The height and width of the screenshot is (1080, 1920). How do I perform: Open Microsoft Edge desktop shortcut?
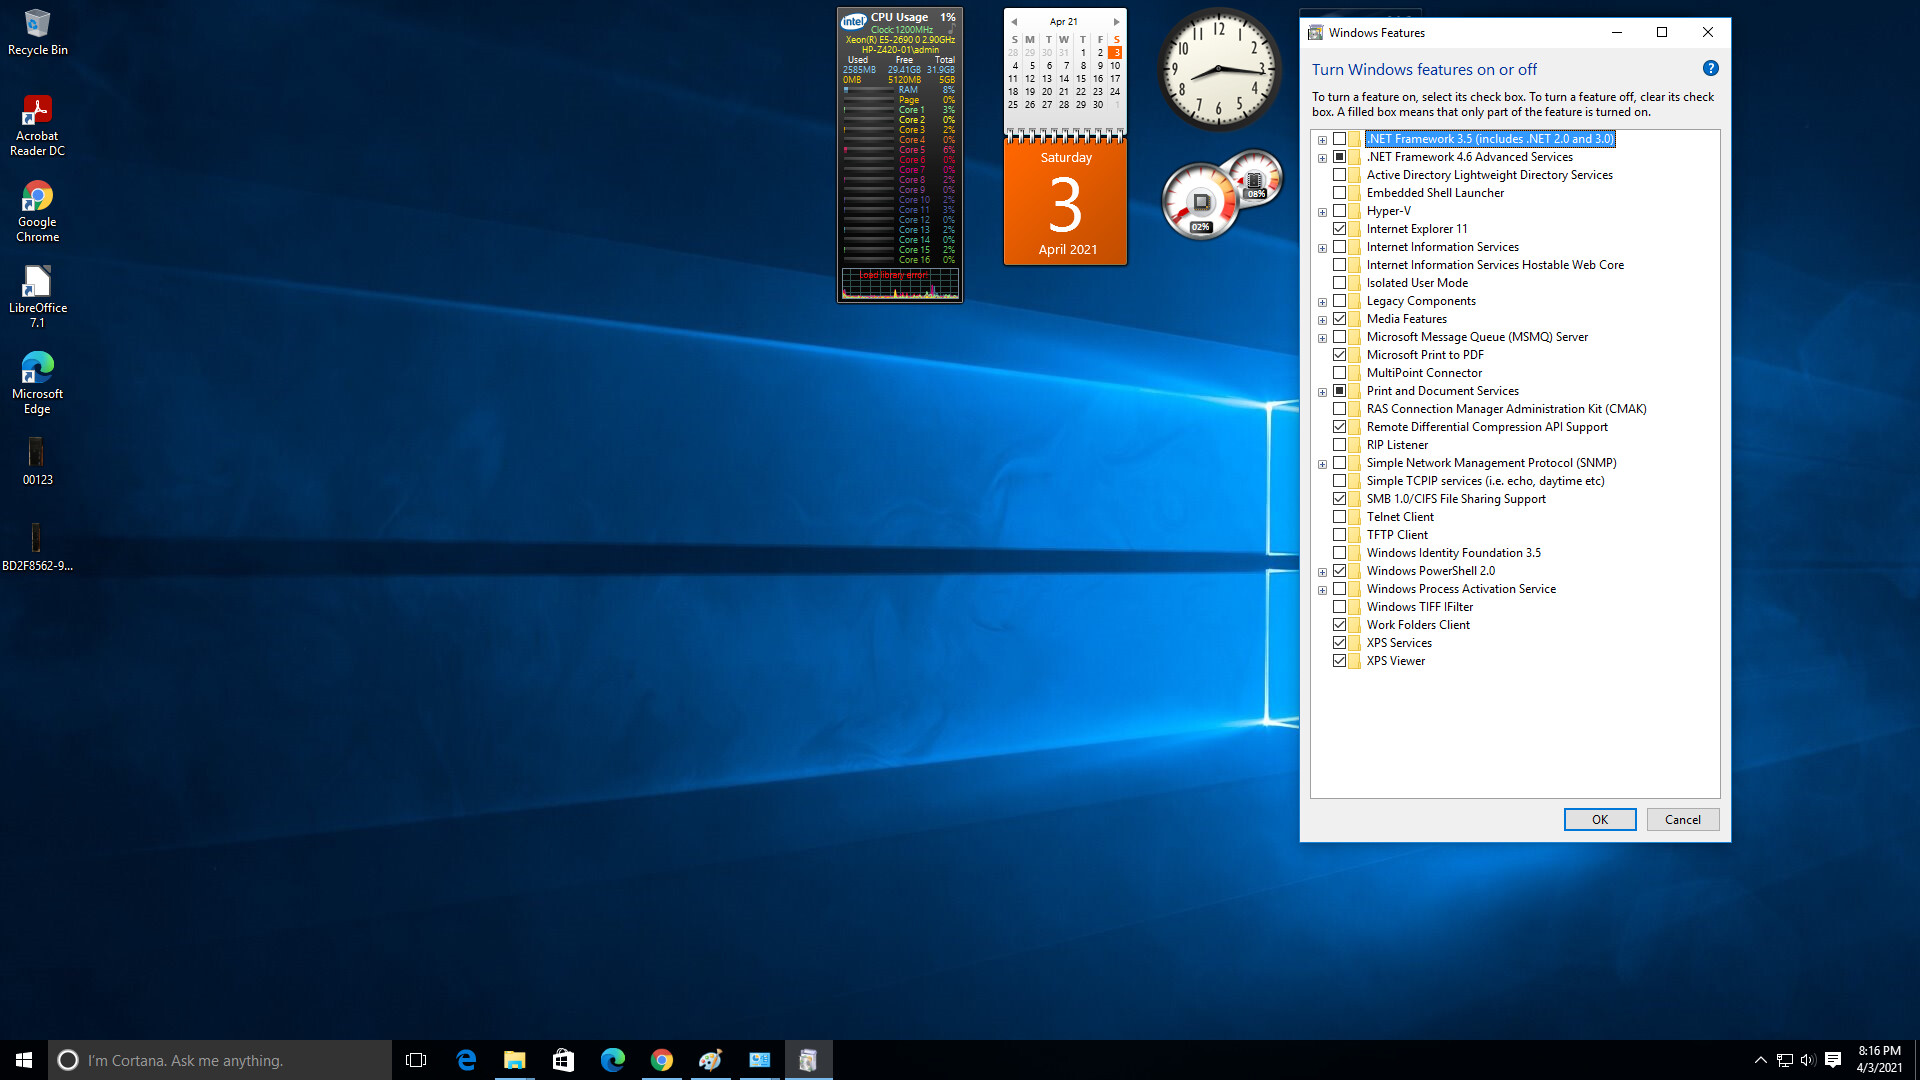coord(37,383)
